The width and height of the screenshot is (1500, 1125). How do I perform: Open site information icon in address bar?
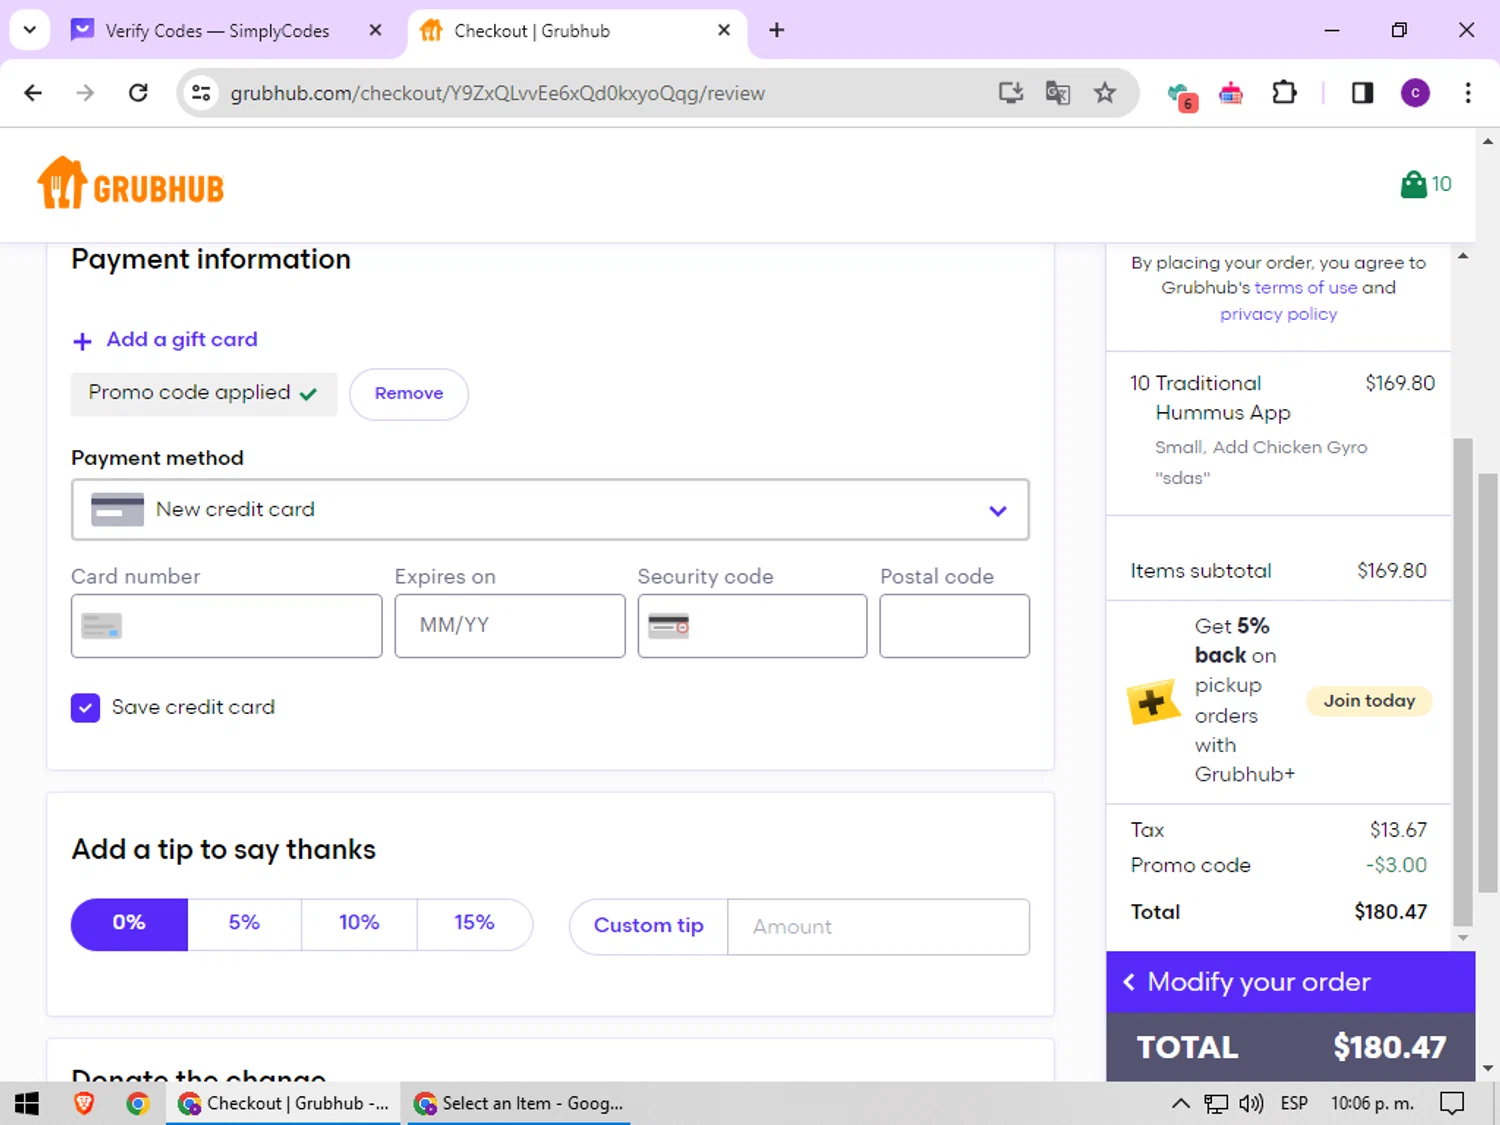201,93
